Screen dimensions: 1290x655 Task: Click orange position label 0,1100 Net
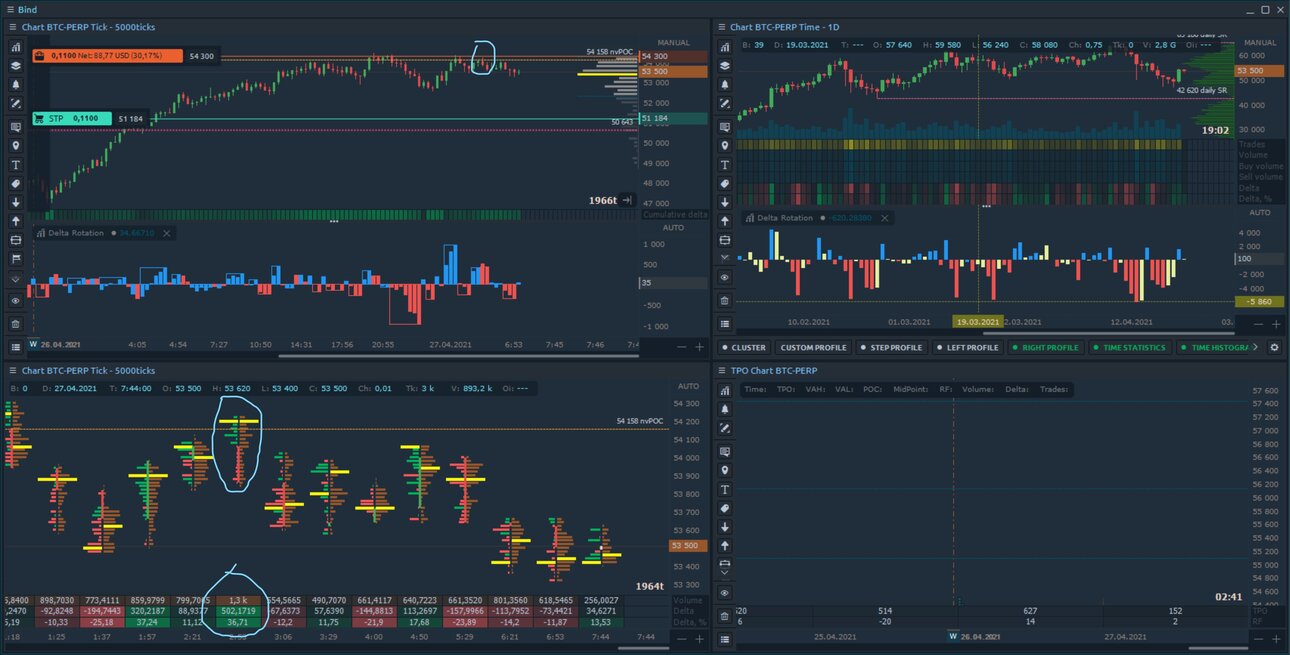[x=107, y=56]
